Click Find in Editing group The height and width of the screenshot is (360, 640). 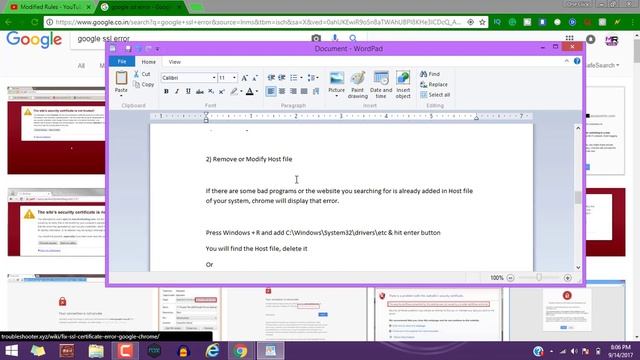point(430,74)
